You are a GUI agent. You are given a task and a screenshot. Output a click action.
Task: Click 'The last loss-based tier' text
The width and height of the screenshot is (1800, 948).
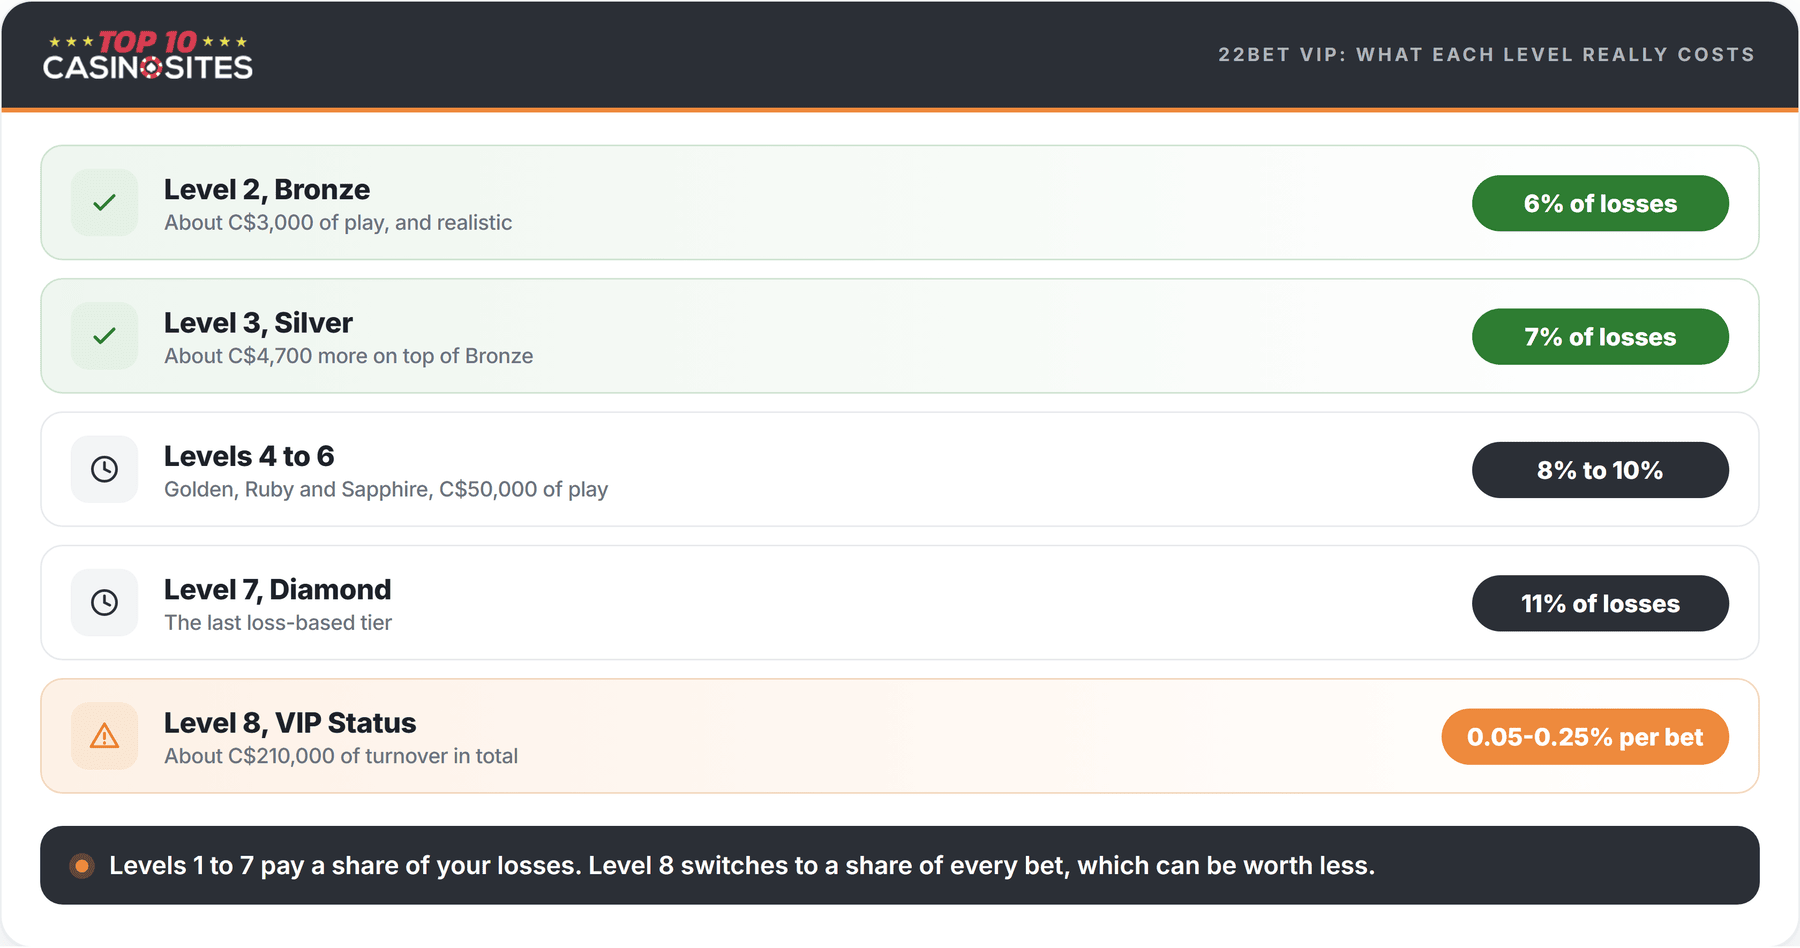pyautogui.click(x=278, y=623)
